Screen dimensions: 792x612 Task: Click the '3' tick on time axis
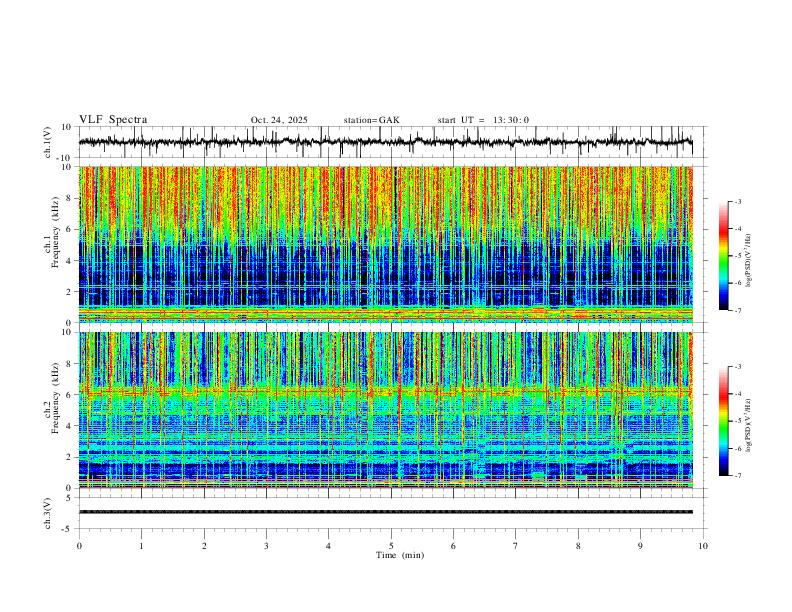[x=266, y=546]
